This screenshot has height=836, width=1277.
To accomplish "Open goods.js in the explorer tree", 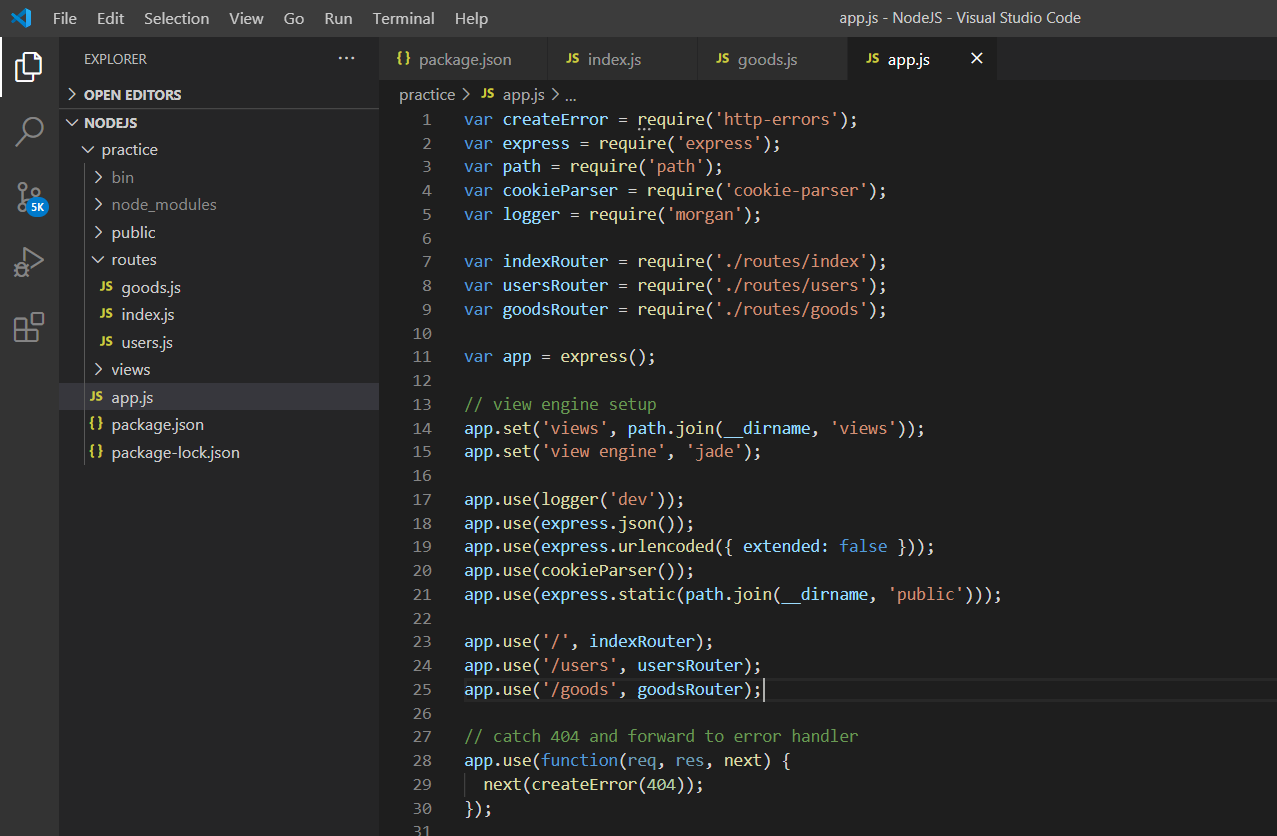I will pyautogui.click(x=219, y=287).
